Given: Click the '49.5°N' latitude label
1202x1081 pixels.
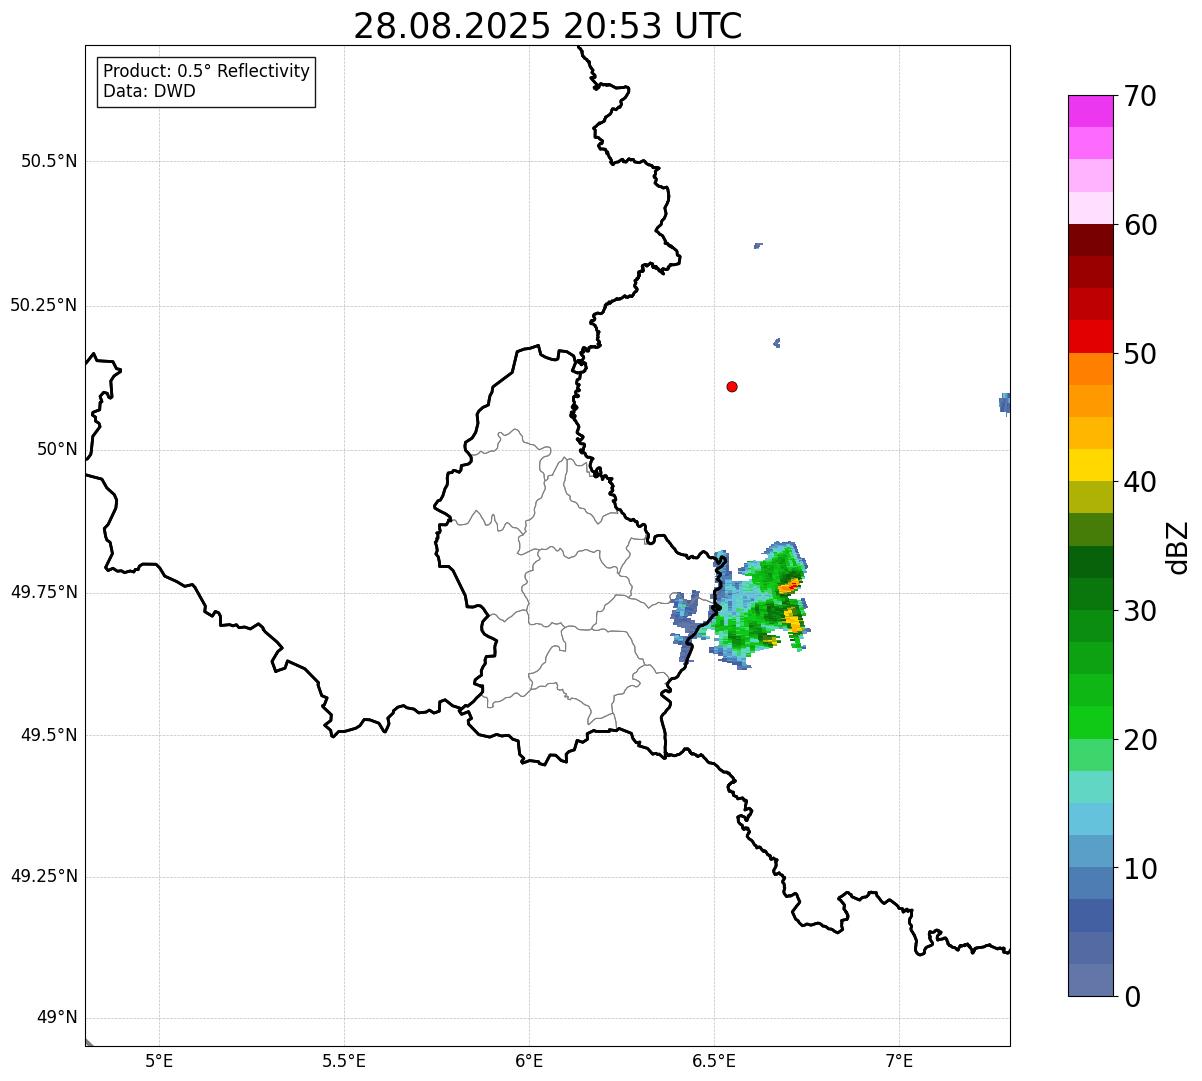Looking at the screenshot, I should coord(49,735).
